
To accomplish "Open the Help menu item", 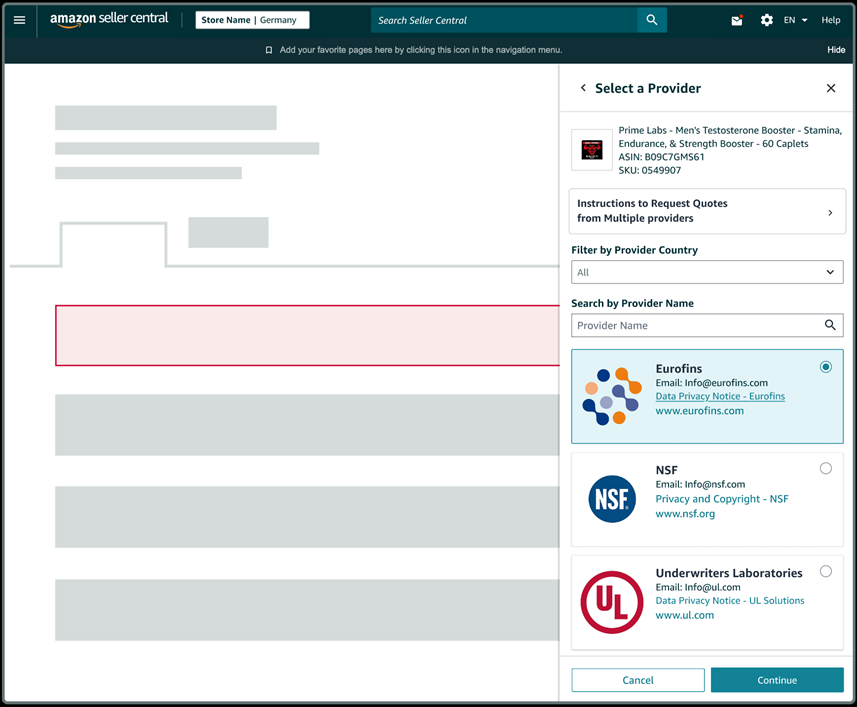I will coord(830,20).
